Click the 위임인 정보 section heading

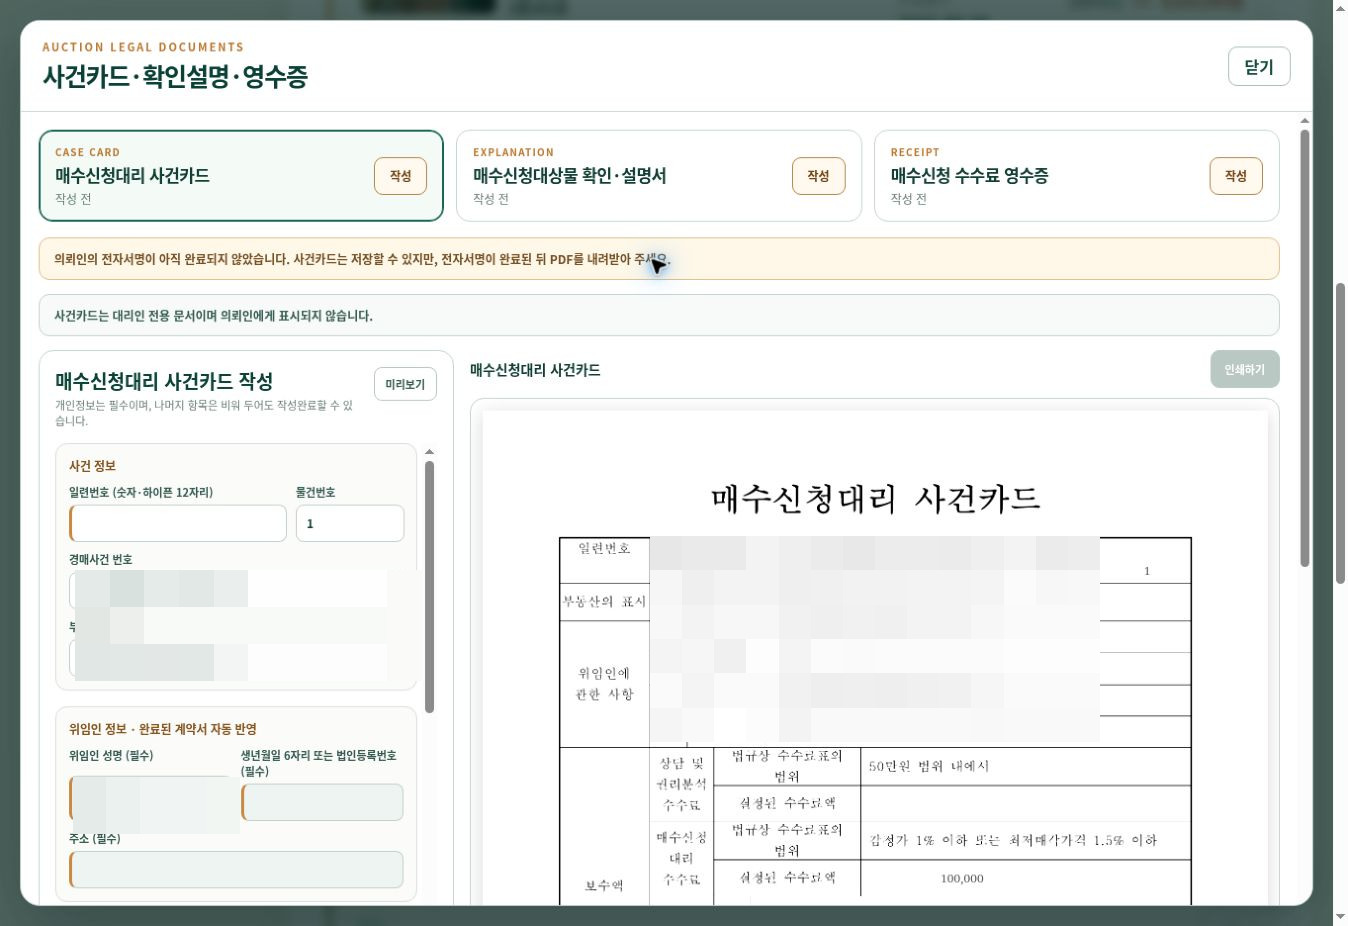point(163,729)
